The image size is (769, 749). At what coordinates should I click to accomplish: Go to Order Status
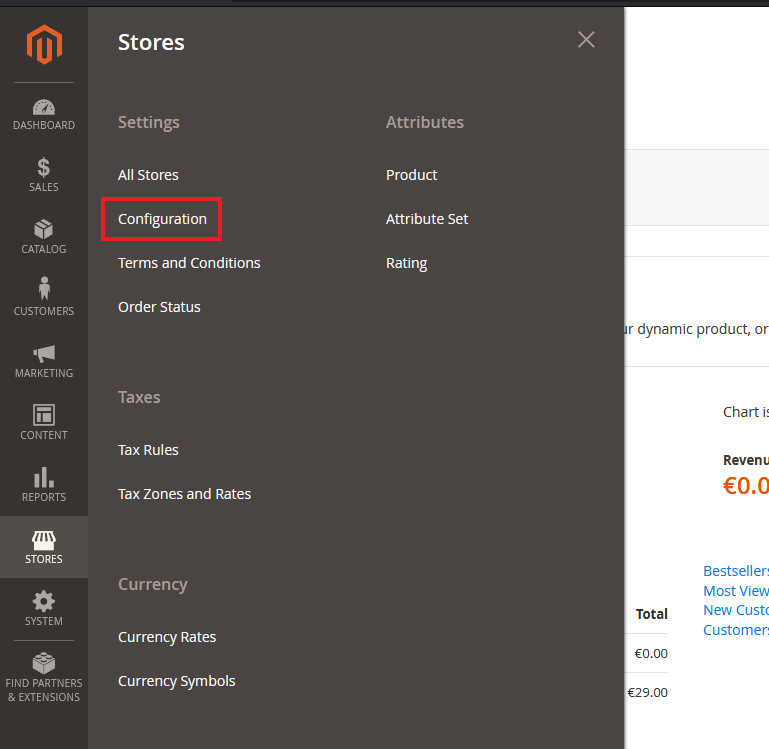[x=159, y=307]
